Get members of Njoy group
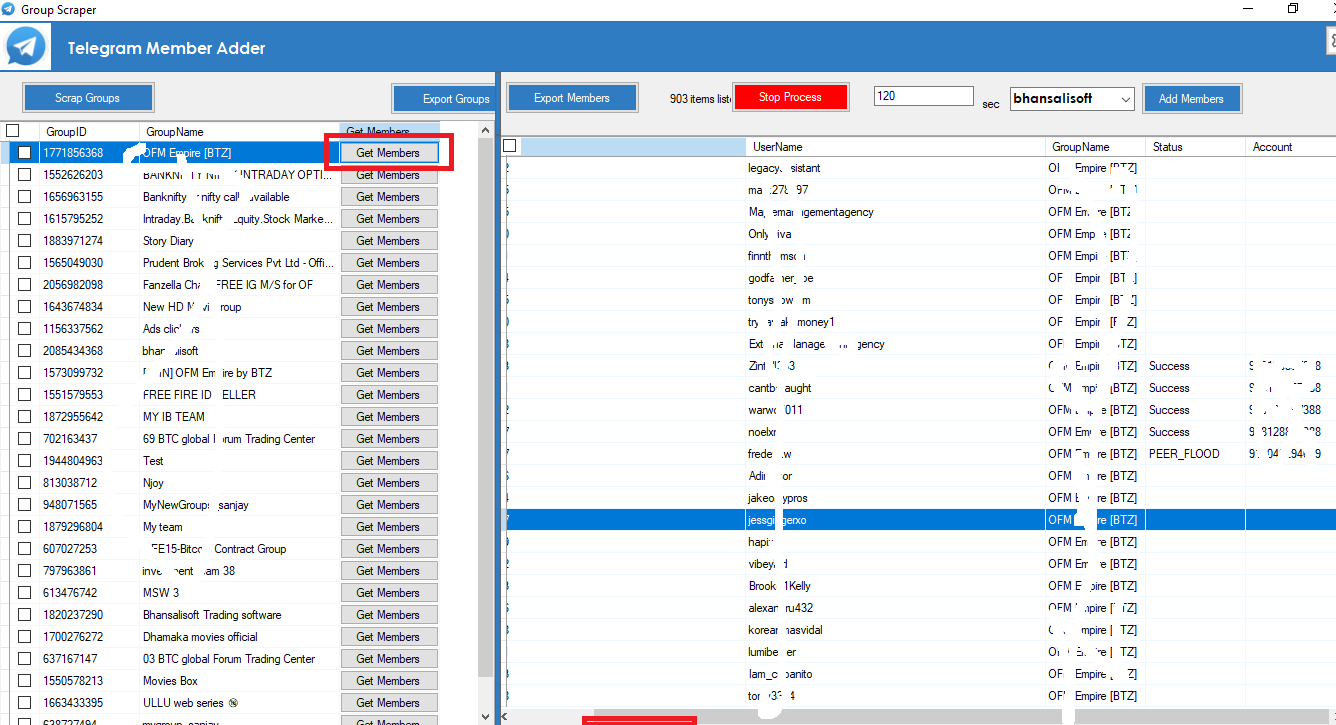This screenshot has width=1336, height=725. coord(389,483)
